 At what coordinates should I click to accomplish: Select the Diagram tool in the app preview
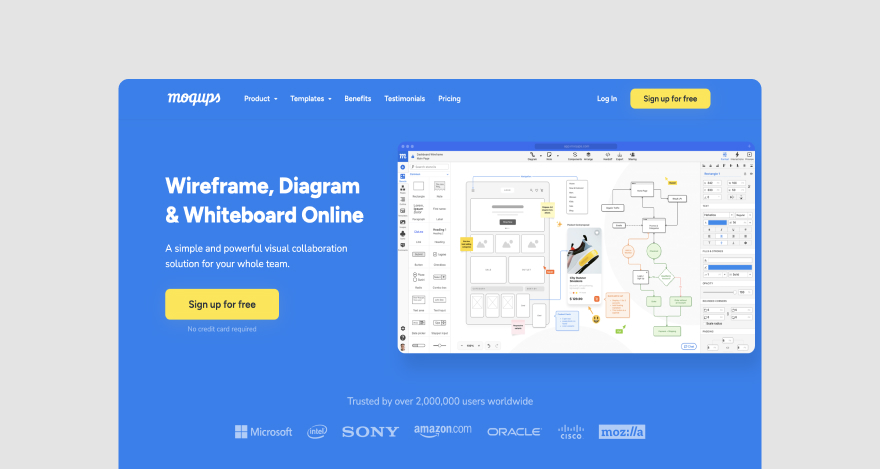[532, 156]
